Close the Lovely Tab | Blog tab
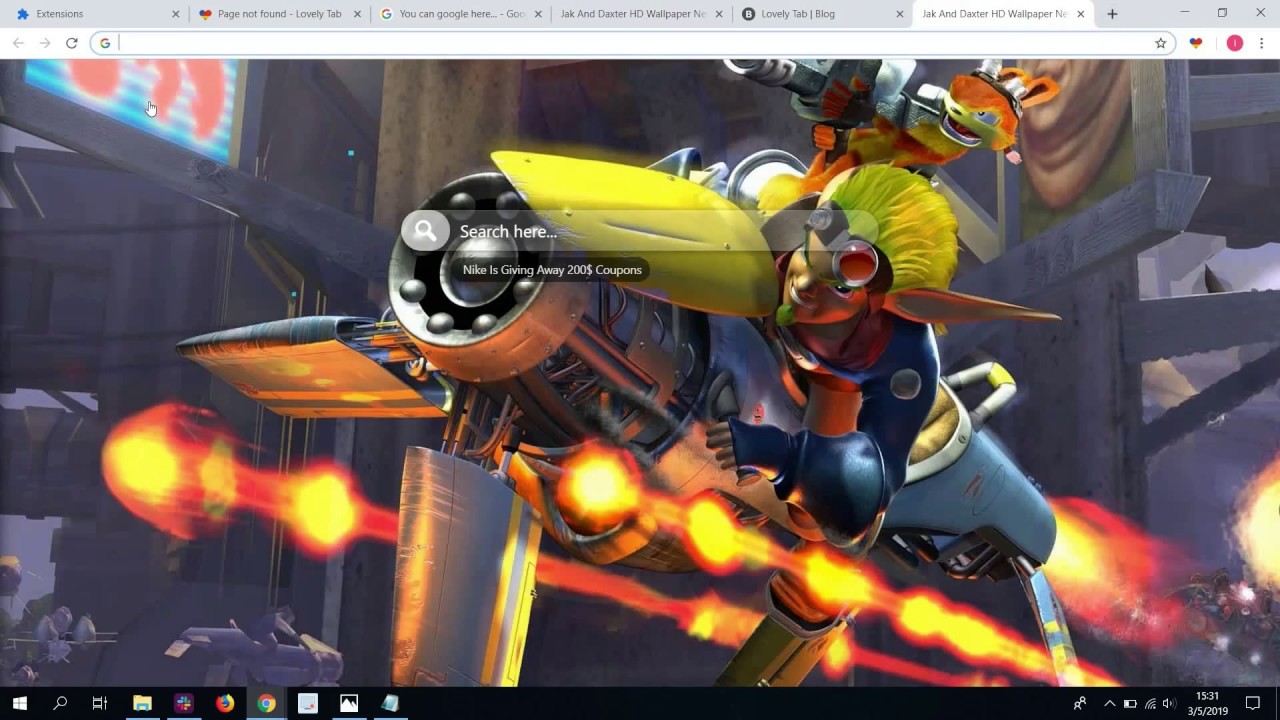 900,14
